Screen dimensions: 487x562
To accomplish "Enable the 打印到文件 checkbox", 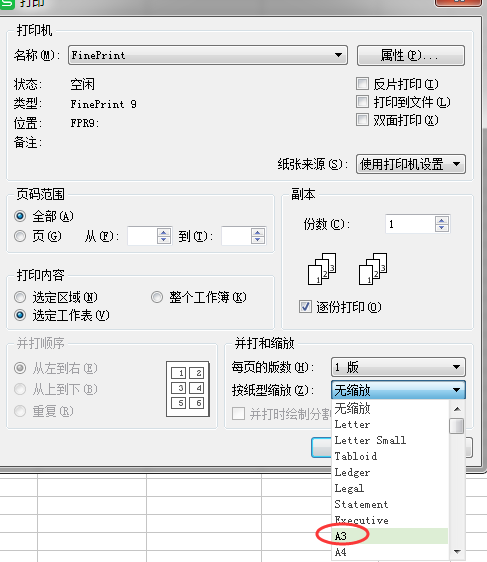I will tap(362, 102).
